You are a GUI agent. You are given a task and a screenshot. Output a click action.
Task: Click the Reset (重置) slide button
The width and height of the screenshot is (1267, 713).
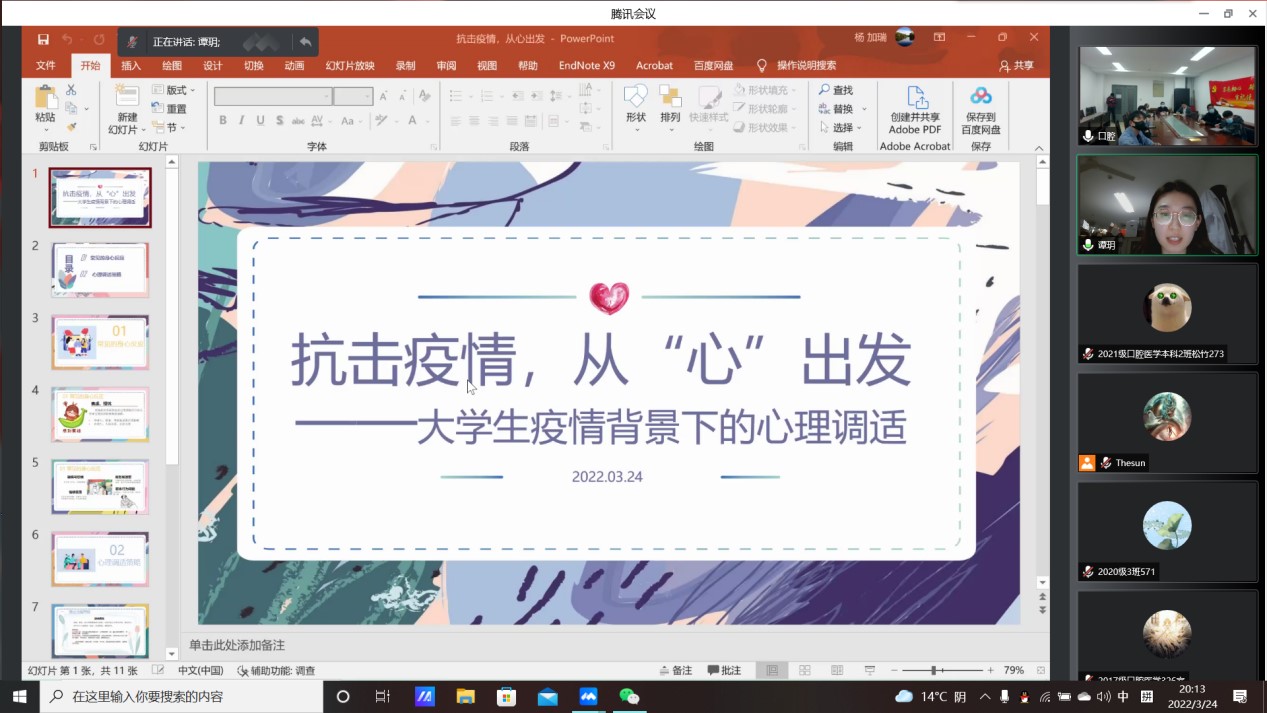(x=169, y=109)
